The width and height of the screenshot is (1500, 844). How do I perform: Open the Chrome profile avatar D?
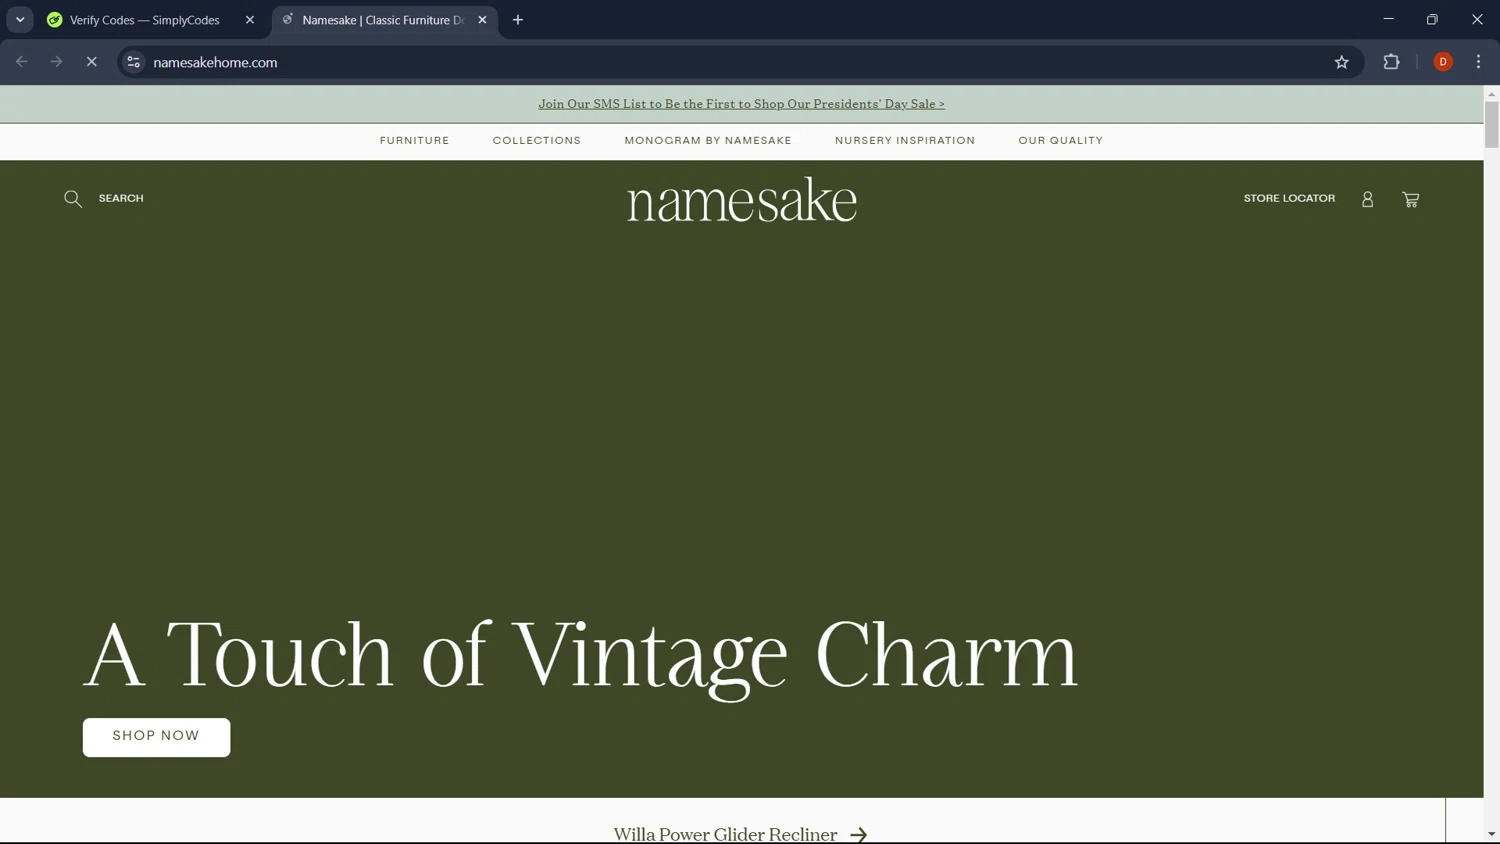pos(1443,62)
